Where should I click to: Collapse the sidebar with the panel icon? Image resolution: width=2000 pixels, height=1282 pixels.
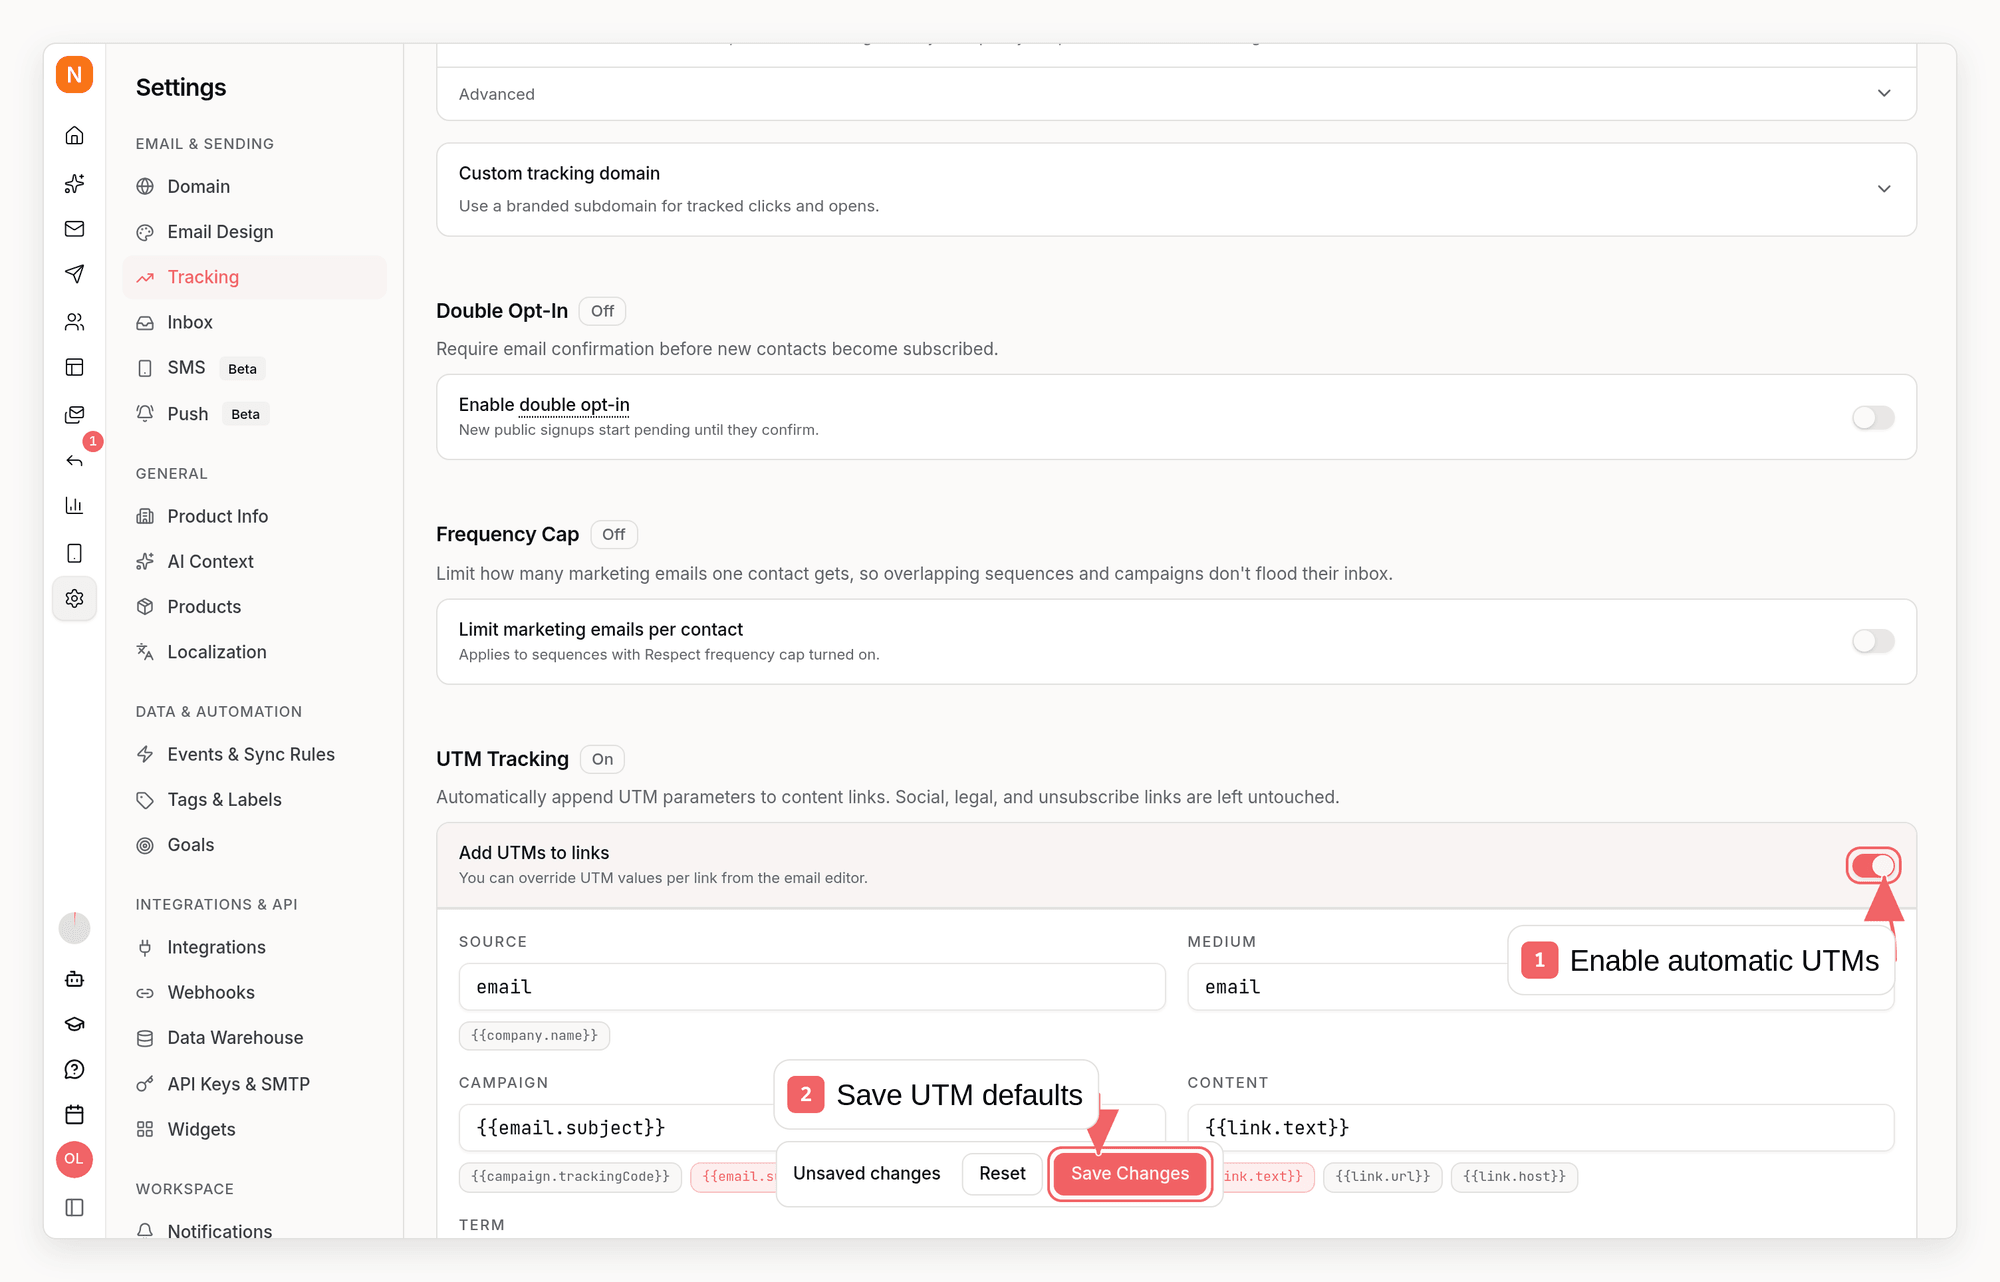point(74,1207)
